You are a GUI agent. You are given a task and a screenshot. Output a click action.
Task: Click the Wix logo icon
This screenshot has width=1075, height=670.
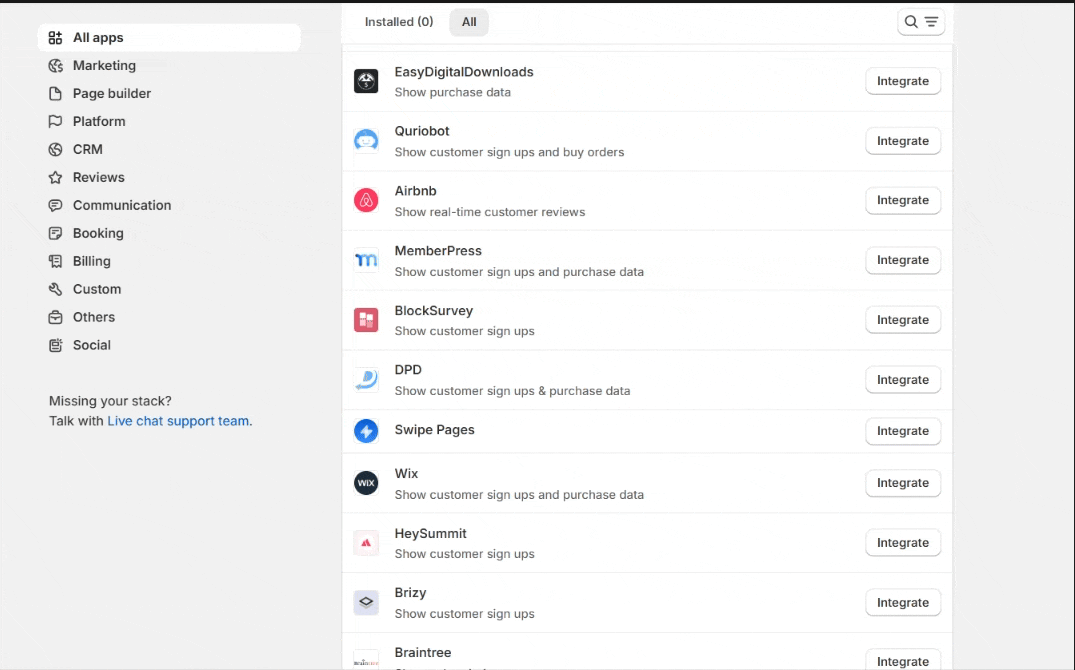pos(366,483)
